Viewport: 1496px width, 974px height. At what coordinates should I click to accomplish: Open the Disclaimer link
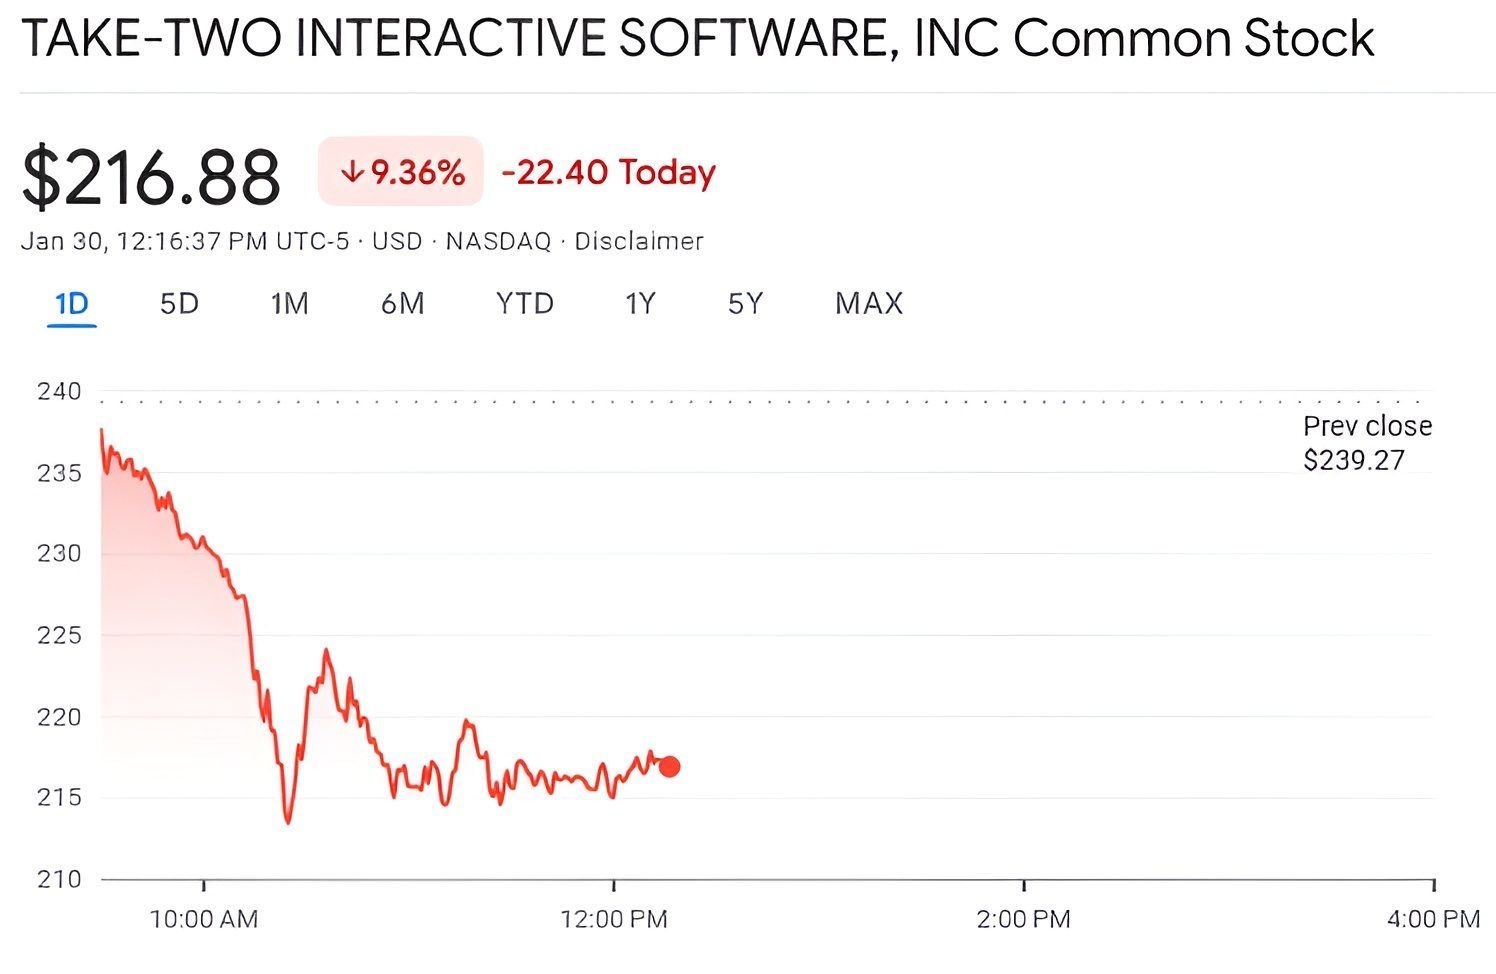(638, 241)
